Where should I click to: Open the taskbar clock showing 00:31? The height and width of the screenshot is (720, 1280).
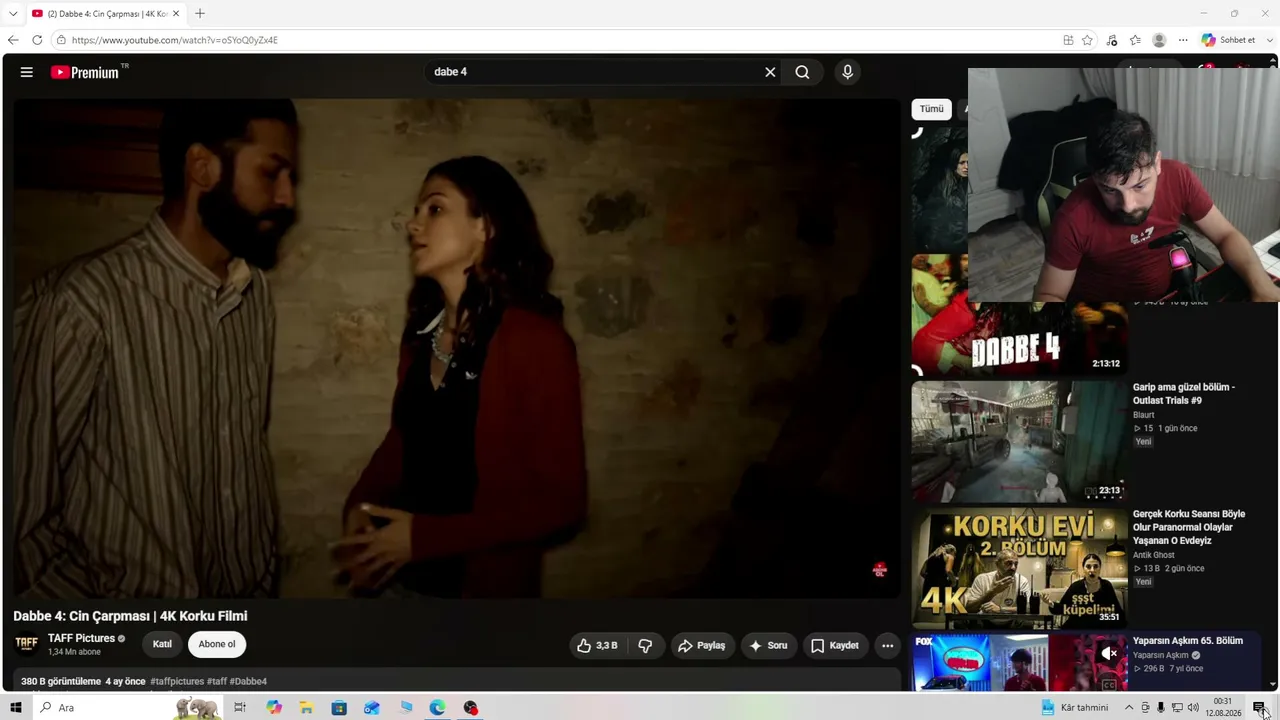pos(1223,708)
